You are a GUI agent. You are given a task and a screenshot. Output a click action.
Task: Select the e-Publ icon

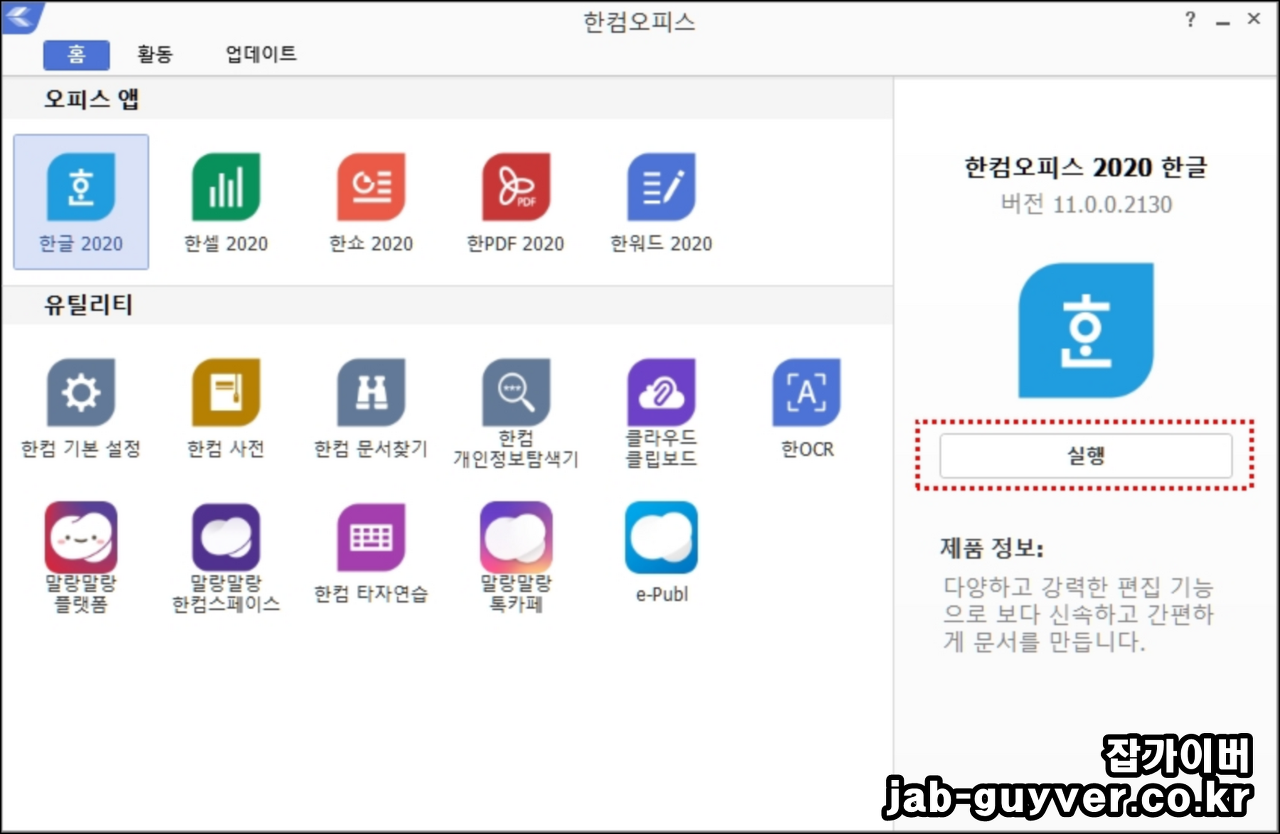point(661,537)
